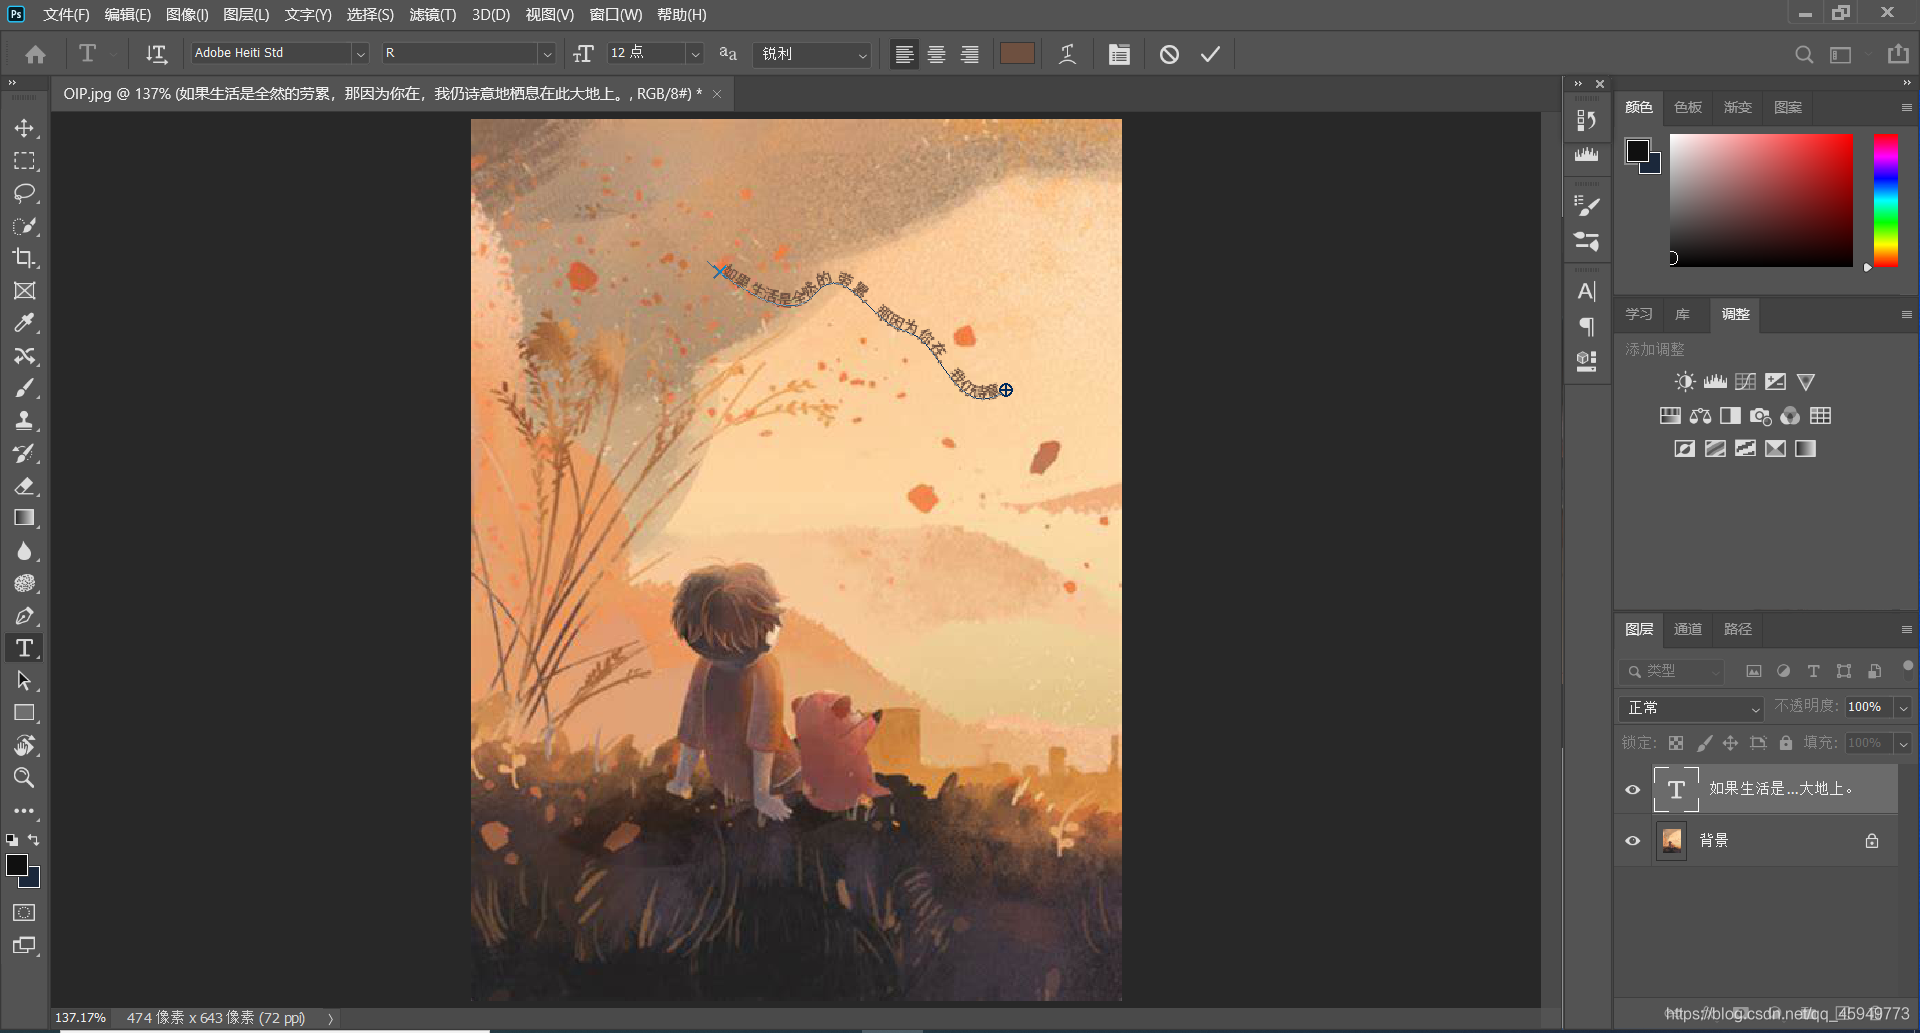Toggle the Character and Paragraph panels
1920x1033 pixels.
[x=1119, y=54]
